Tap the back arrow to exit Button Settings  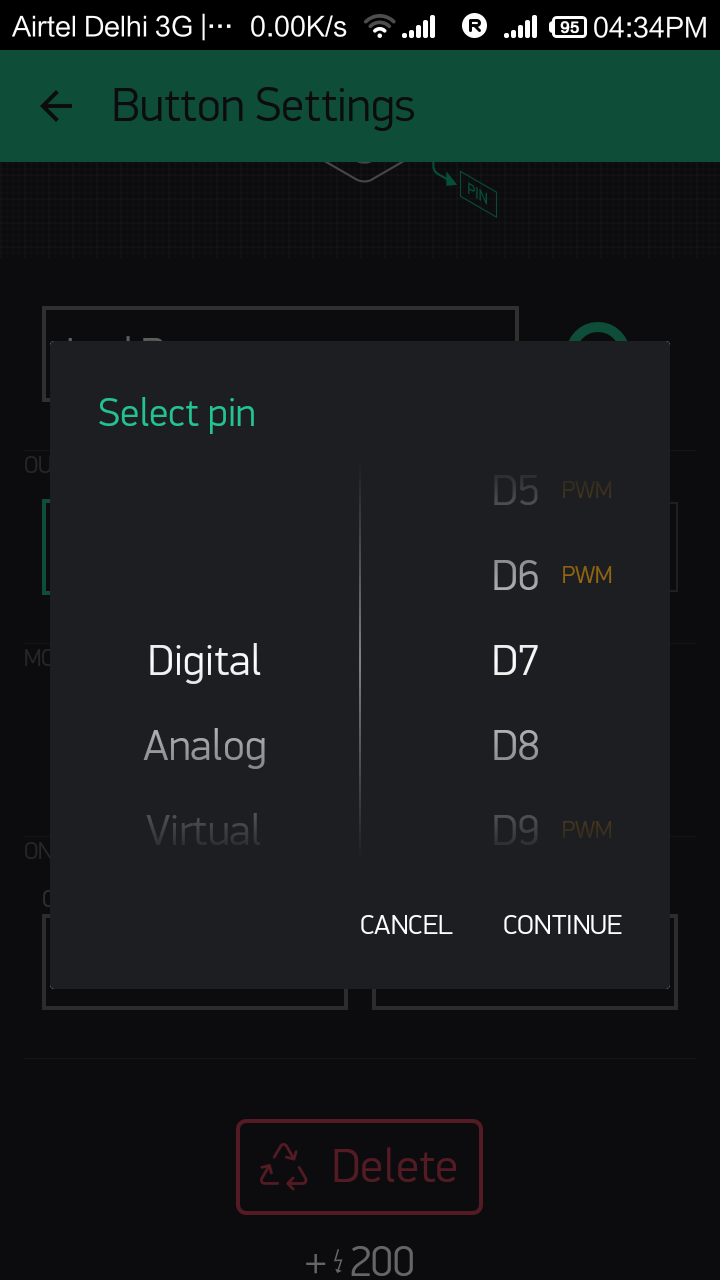55,105
